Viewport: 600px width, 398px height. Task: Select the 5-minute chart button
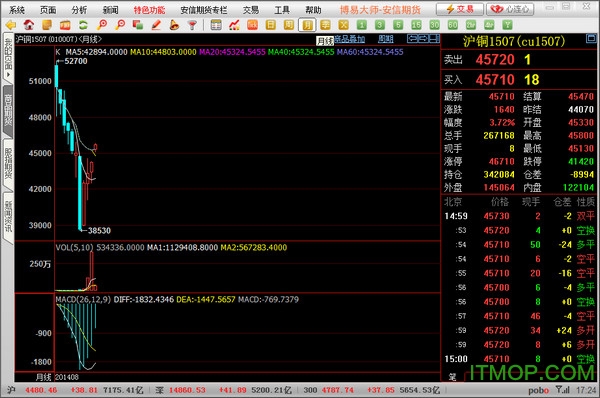pos(398,25)
